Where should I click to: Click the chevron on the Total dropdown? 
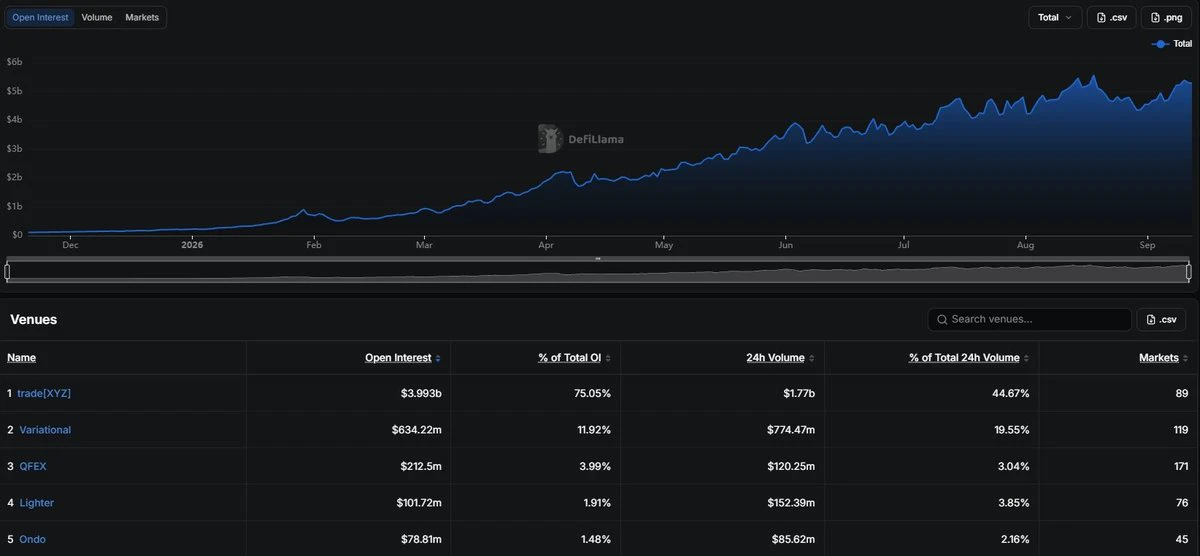pyautogui.click(x=1069, y=17)
